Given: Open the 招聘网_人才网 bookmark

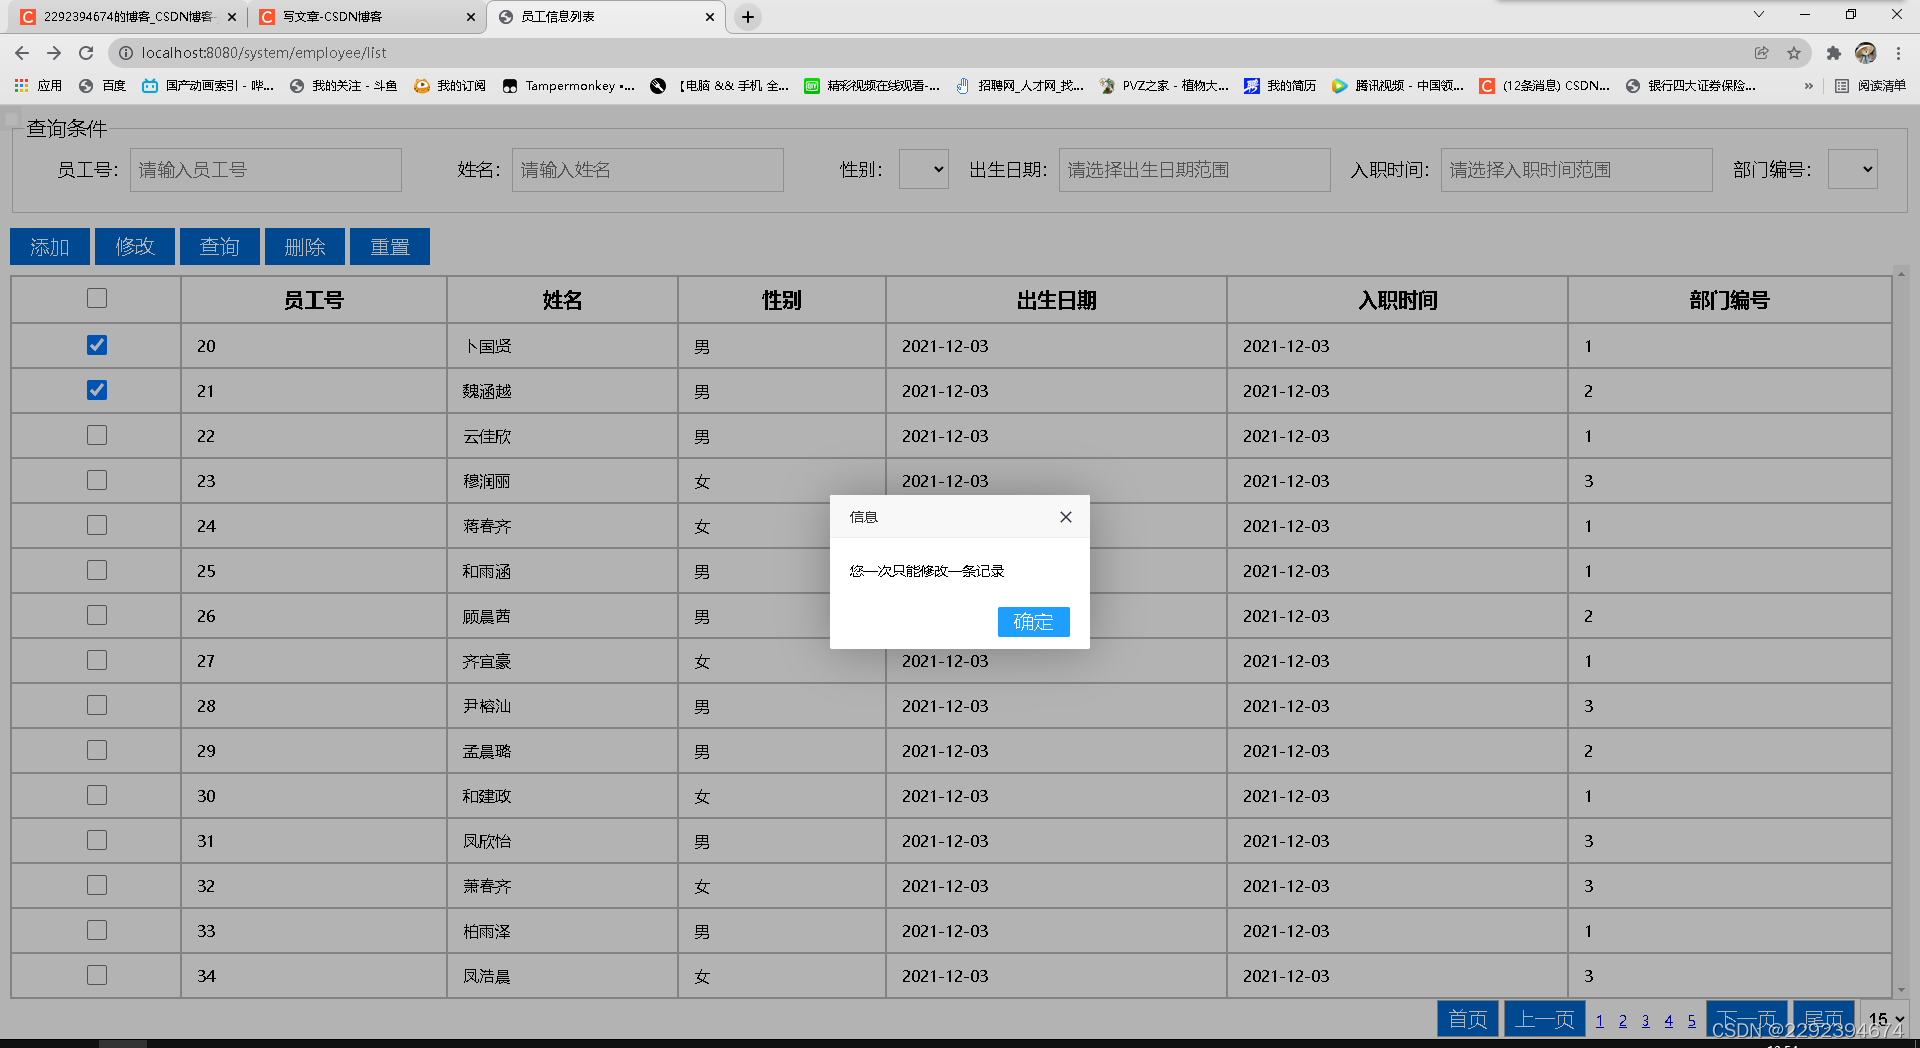Looking at the screenshot, I should [1019, 86].
